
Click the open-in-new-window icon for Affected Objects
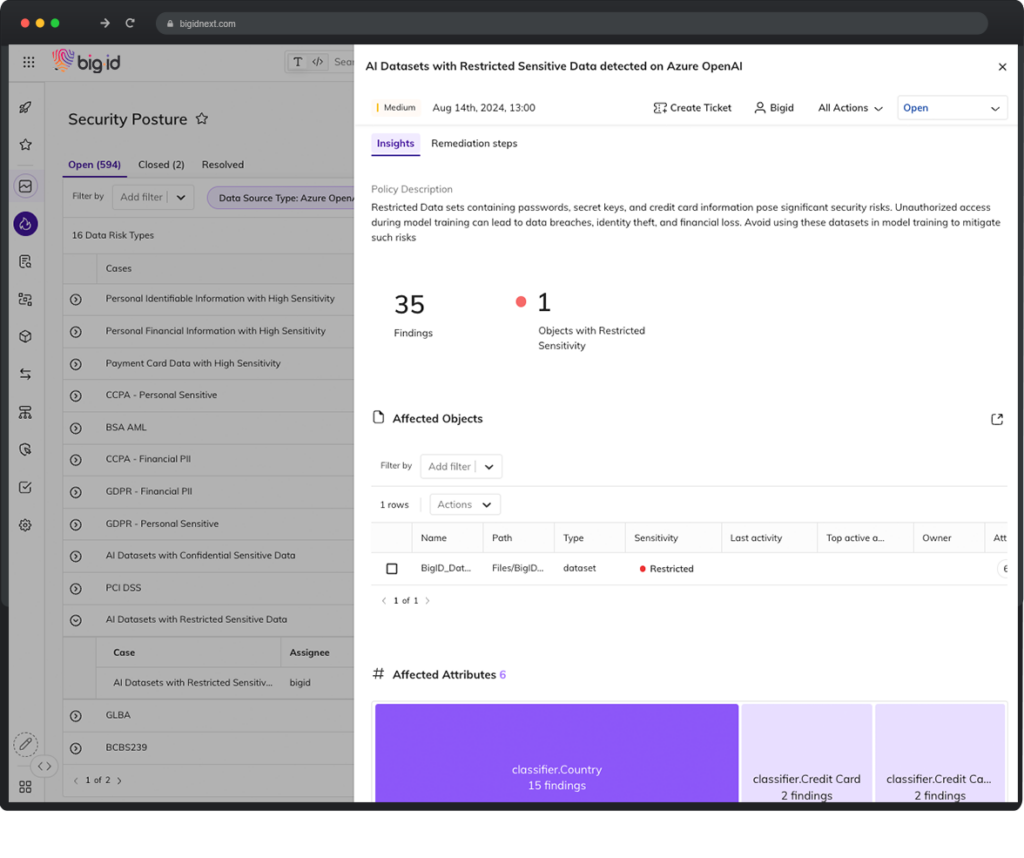[x=997, y=419]
